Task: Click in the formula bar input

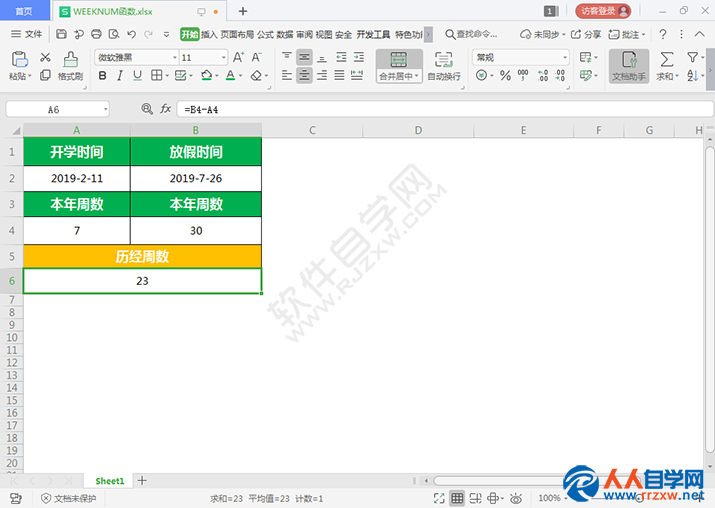Action: [x=445, y=109]
